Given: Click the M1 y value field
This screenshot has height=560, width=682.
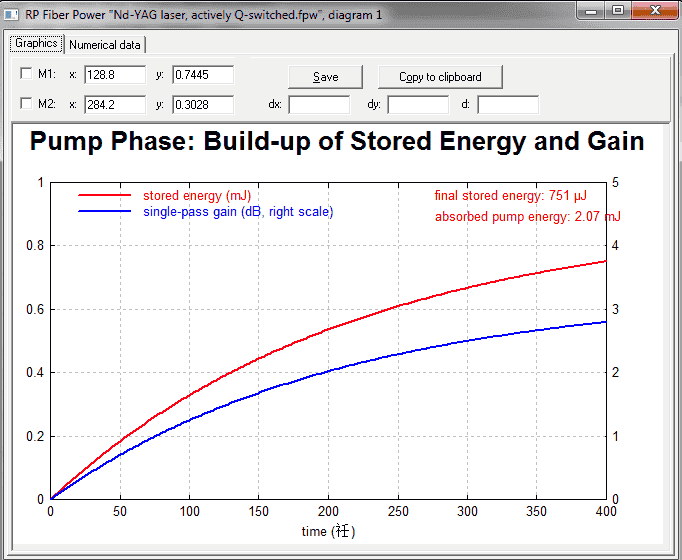Looking at the screenshot, I should pyautogui.click(x=203, y=75).
